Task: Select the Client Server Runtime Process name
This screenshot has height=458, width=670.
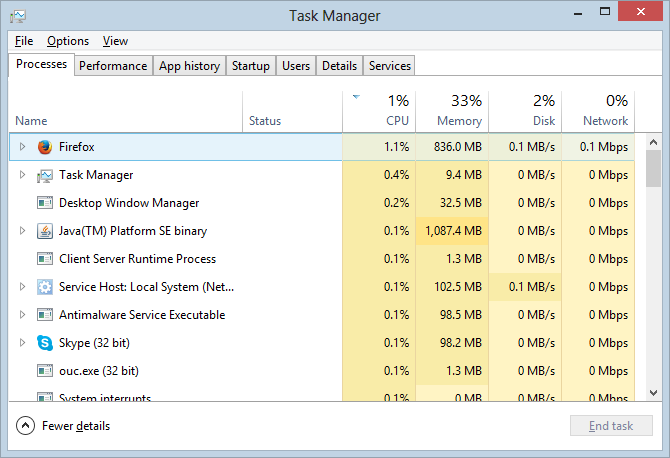Action: pos(138,259)
